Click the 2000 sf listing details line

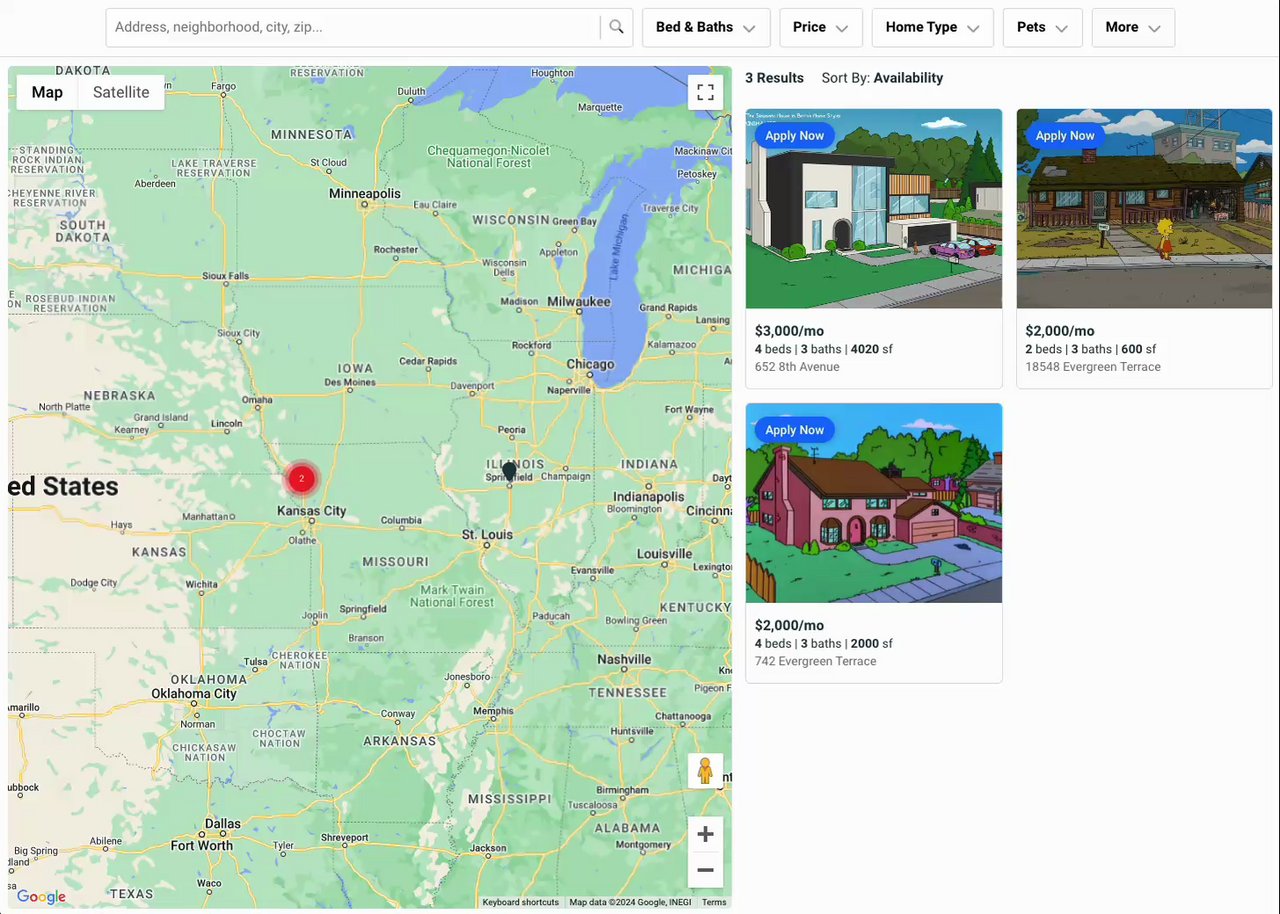pos(824,643)
